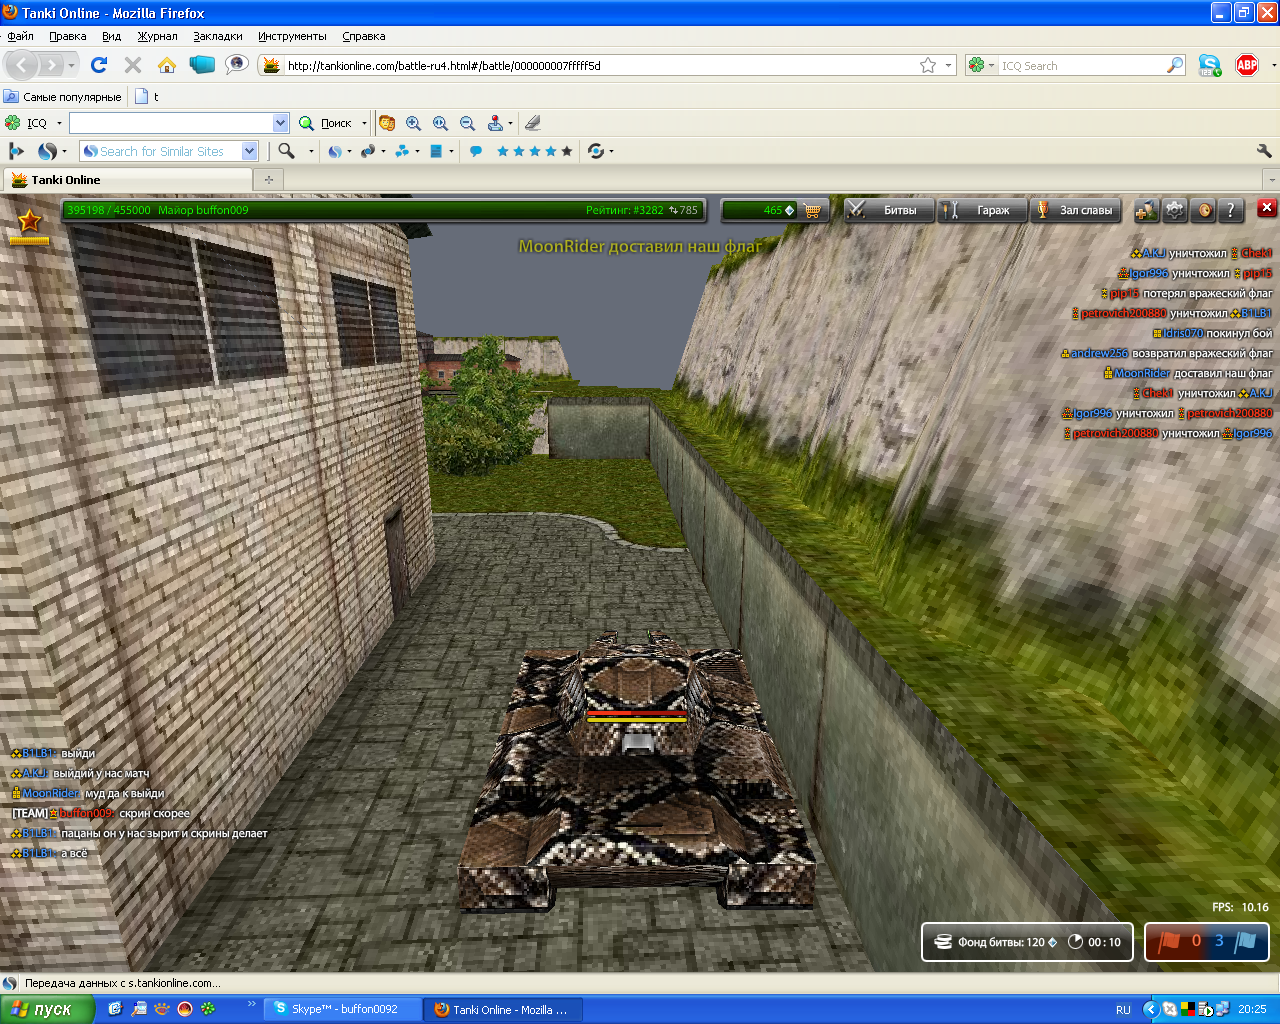Go to the Гараж garage
Image resolution: width=1280 pixels, height=1024 pixels.
(982, 210)
